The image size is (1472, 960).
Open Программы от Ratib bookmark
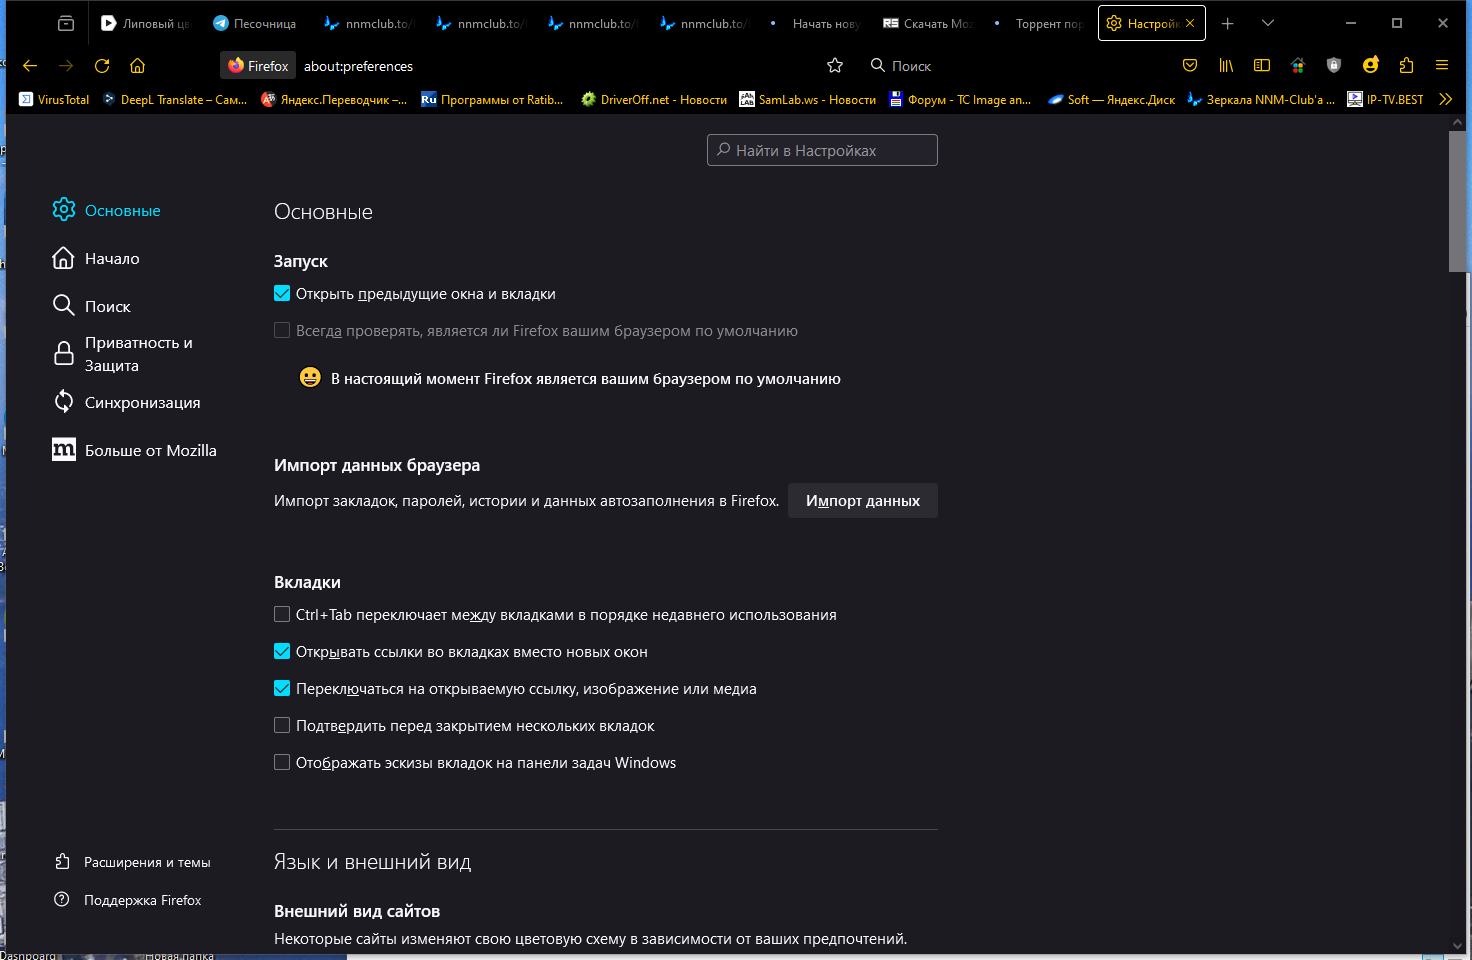(492, 99)
